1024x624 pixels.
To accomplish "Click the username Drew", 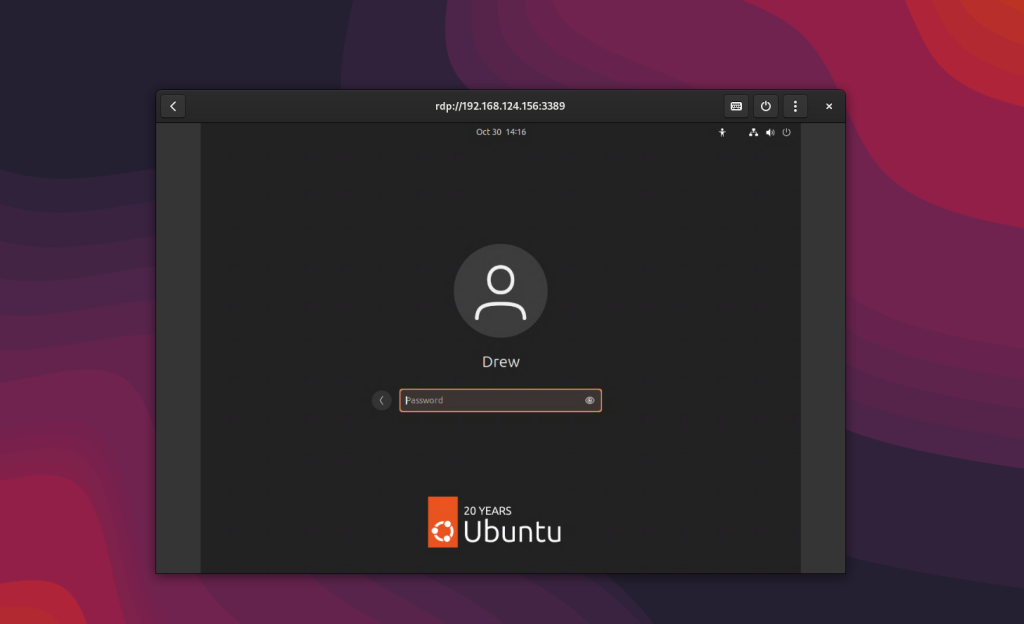I will [501, 362].
